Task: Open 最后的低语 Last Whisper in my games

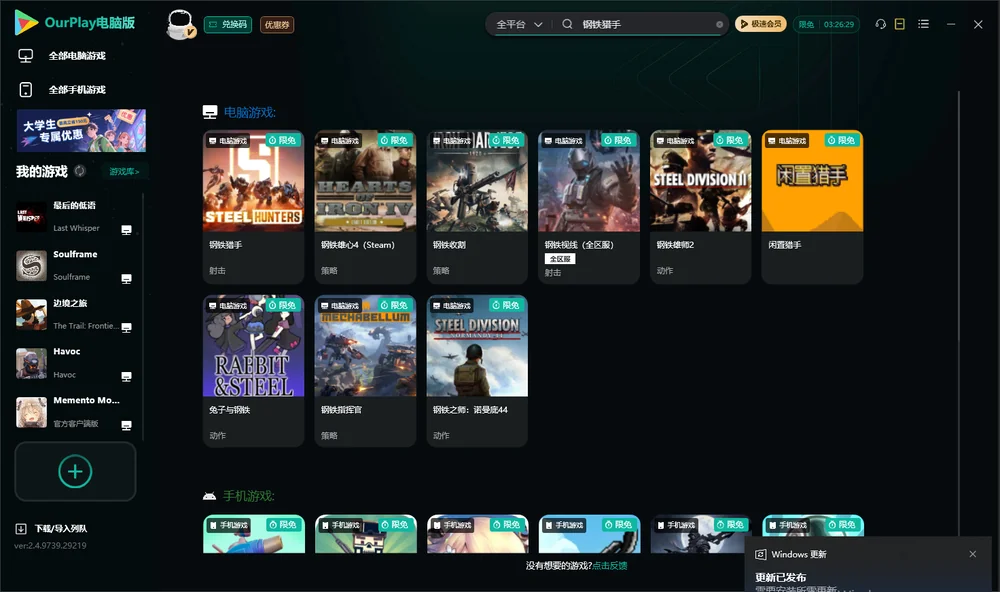Action: (x=75, y=217)
